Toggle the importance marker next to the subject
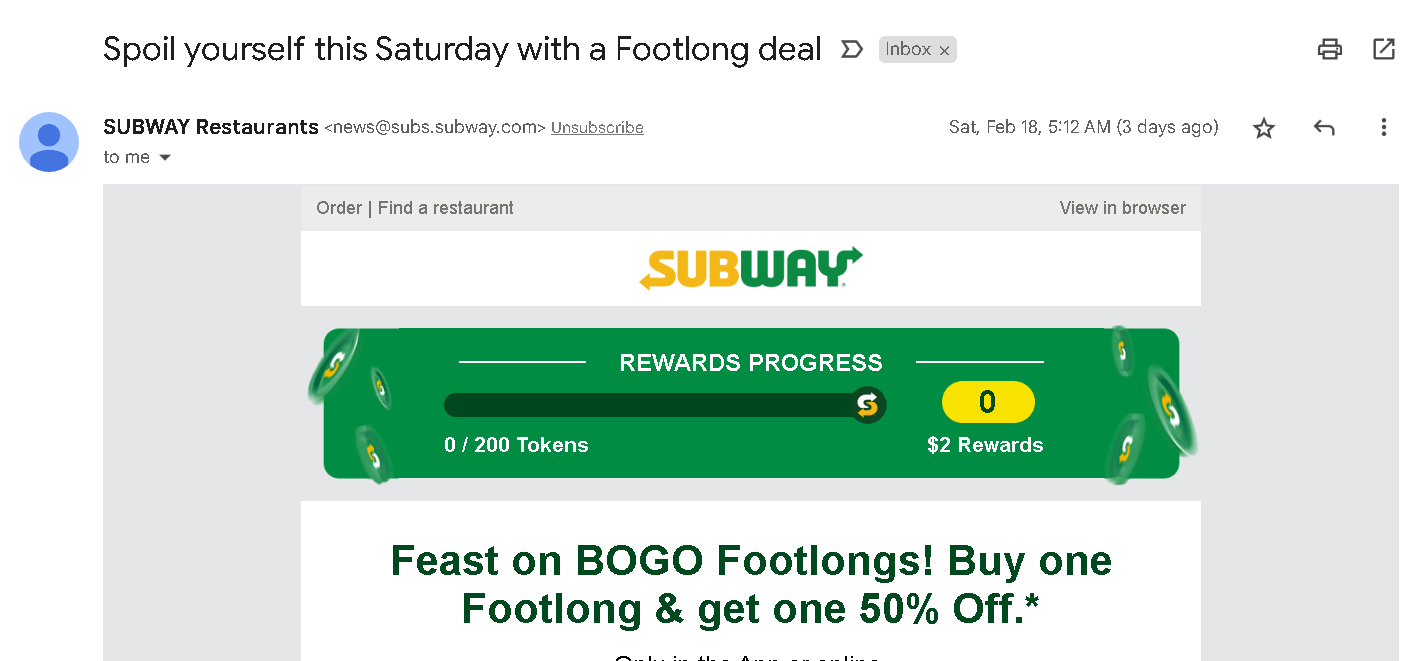 851,49
